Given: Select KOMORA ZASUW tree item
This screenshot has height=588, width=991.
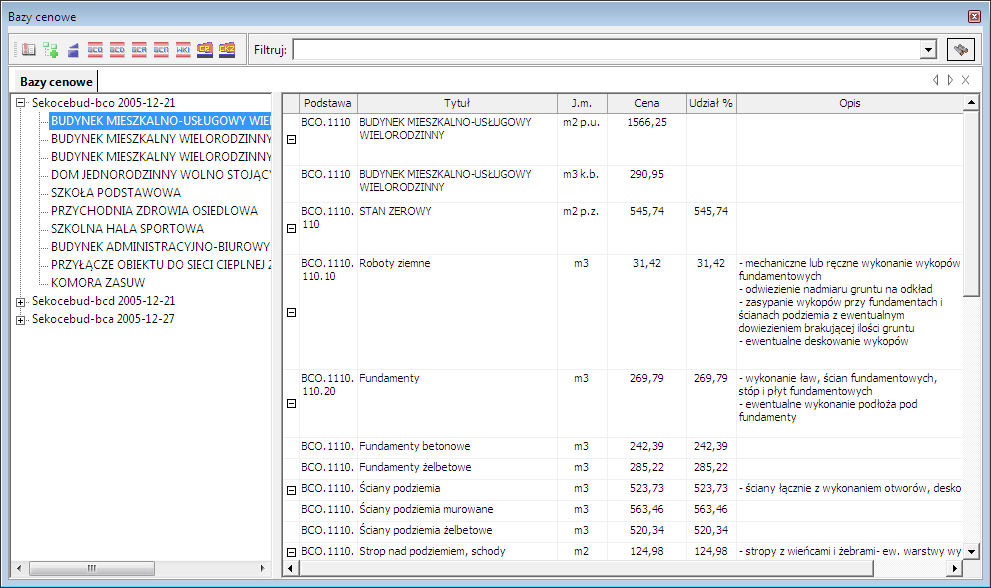Looking at the screenshot, I should [x=98, y=283].
